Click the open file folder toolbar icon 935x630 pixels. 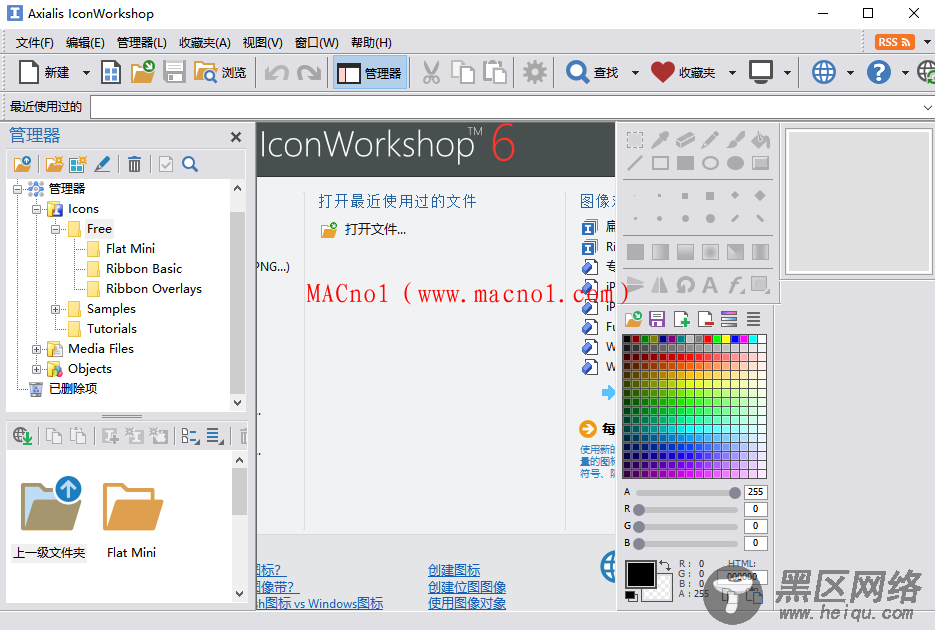coord(143,73)
